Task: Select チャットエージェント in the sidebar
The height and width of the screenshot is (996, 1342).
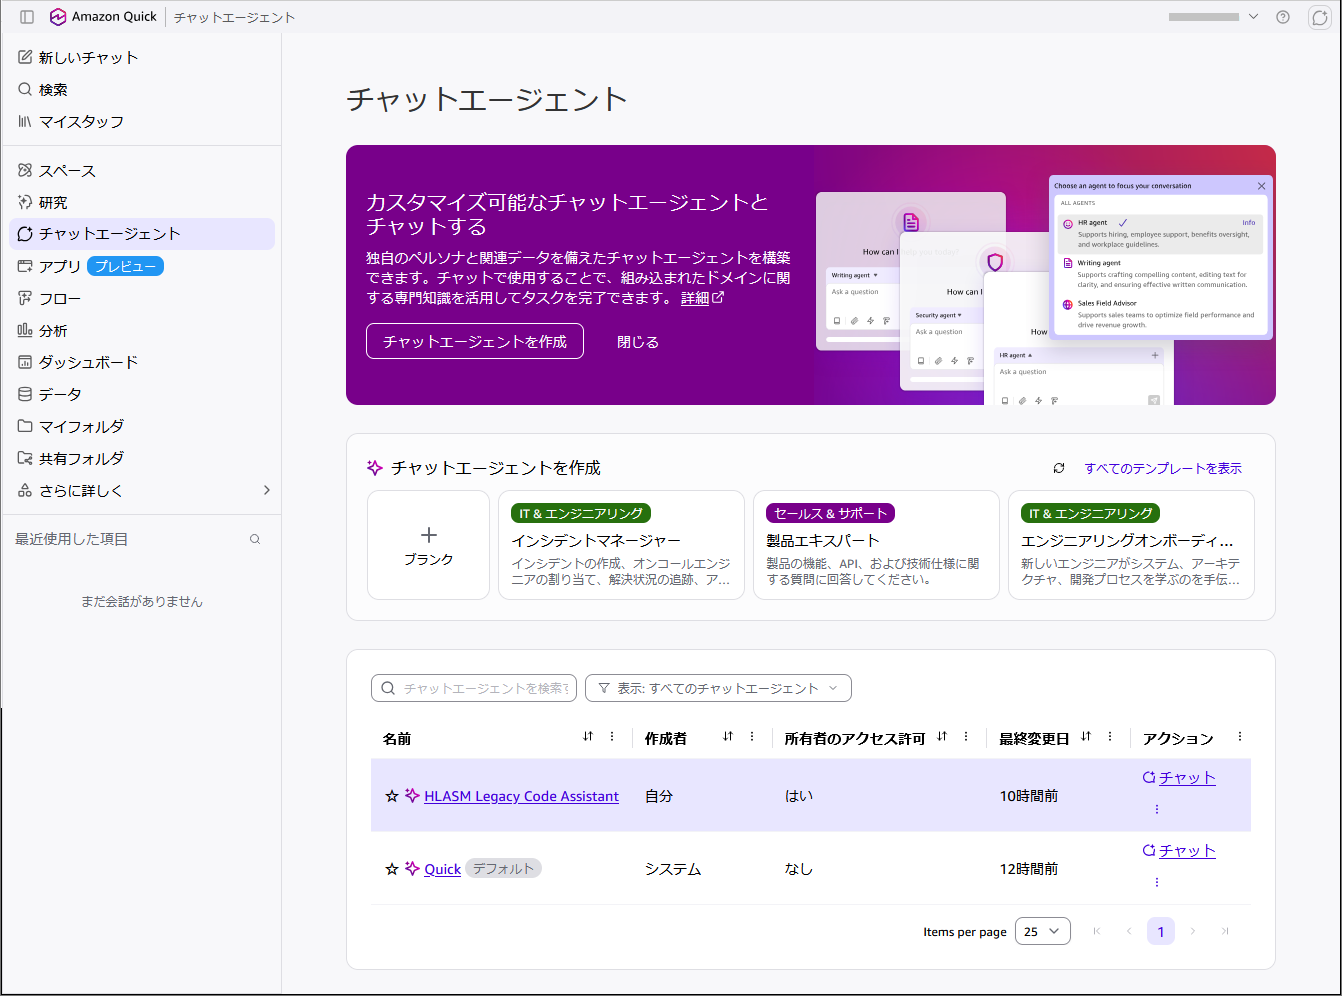Action: [142, 234]
